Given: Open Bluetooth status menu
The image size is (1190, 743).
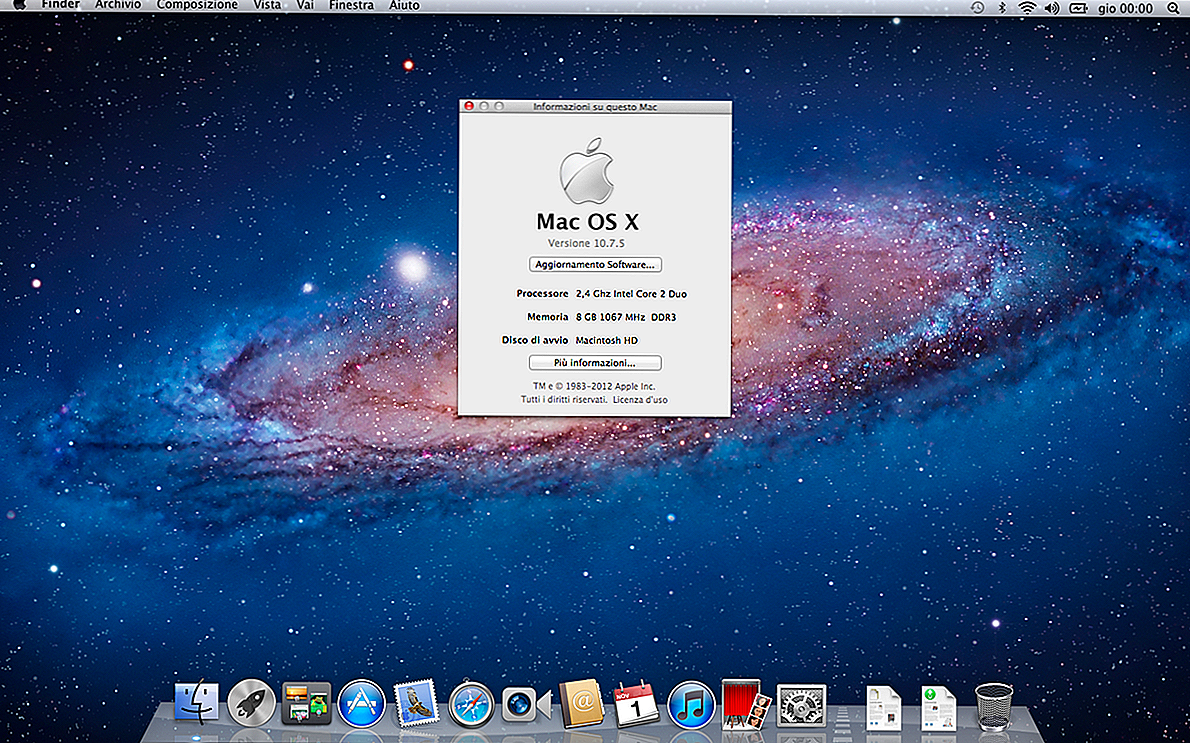Looking at the screenshot, I should pyautogui.click(x=1002, y=8).
